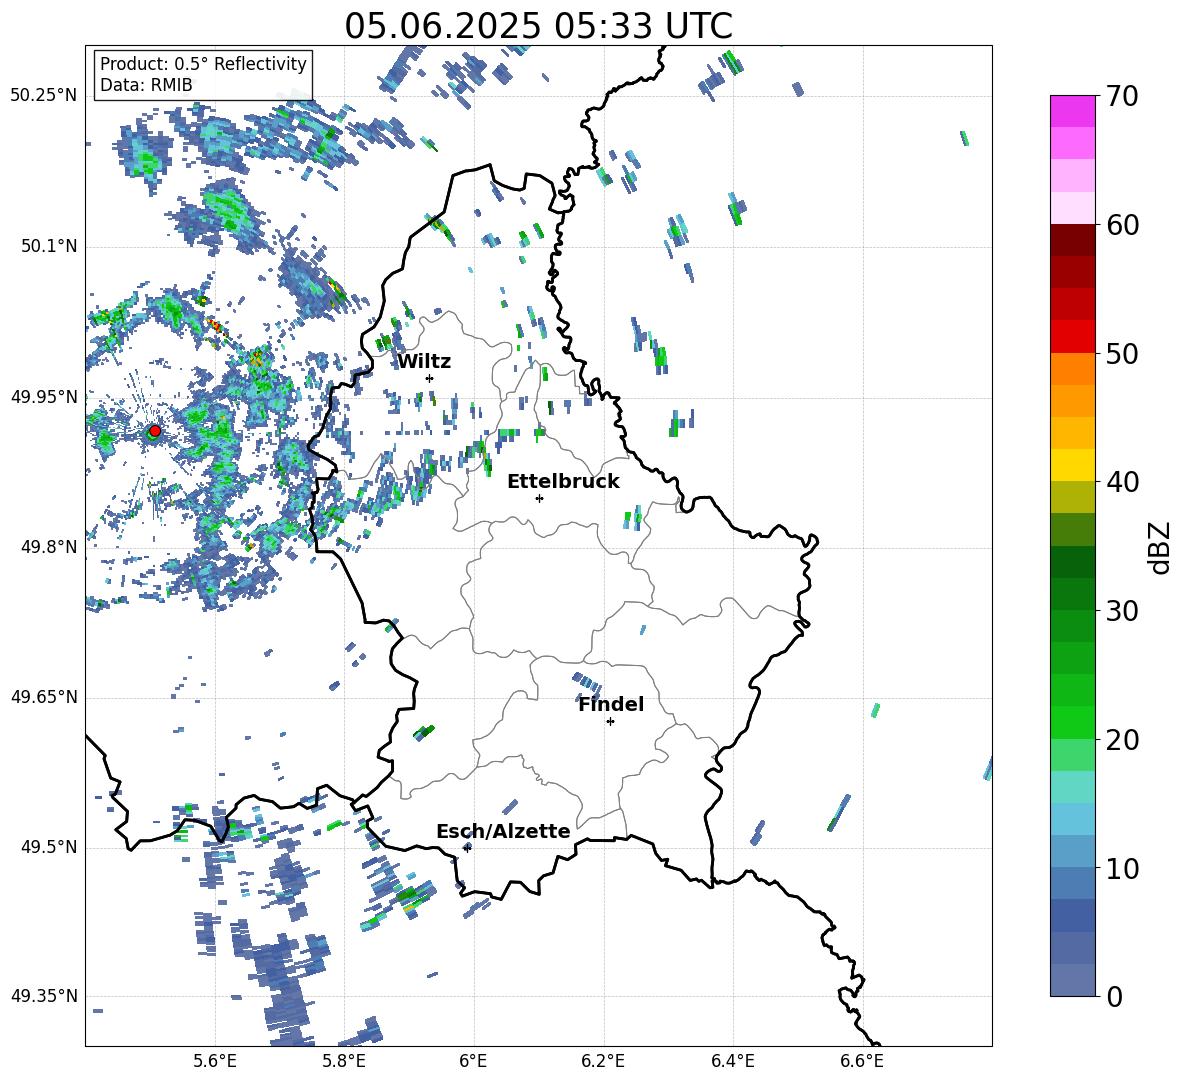
Task: Click the bright red colorbar segment above 50
Action: pos(1072,337)
